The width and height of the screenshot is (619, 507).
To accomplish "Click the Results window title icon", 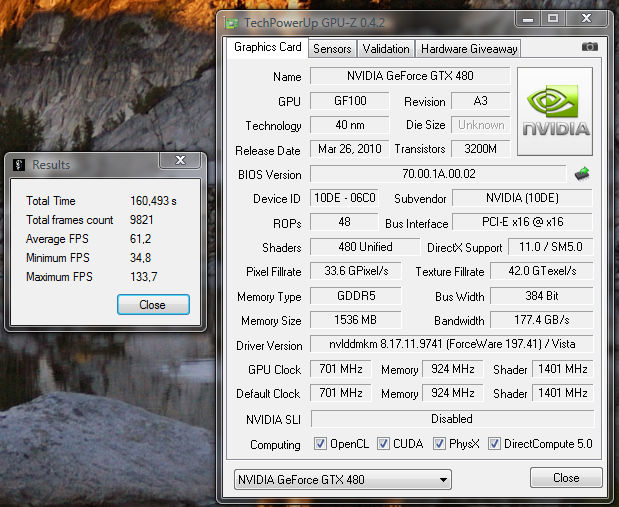I will point(19,164).
